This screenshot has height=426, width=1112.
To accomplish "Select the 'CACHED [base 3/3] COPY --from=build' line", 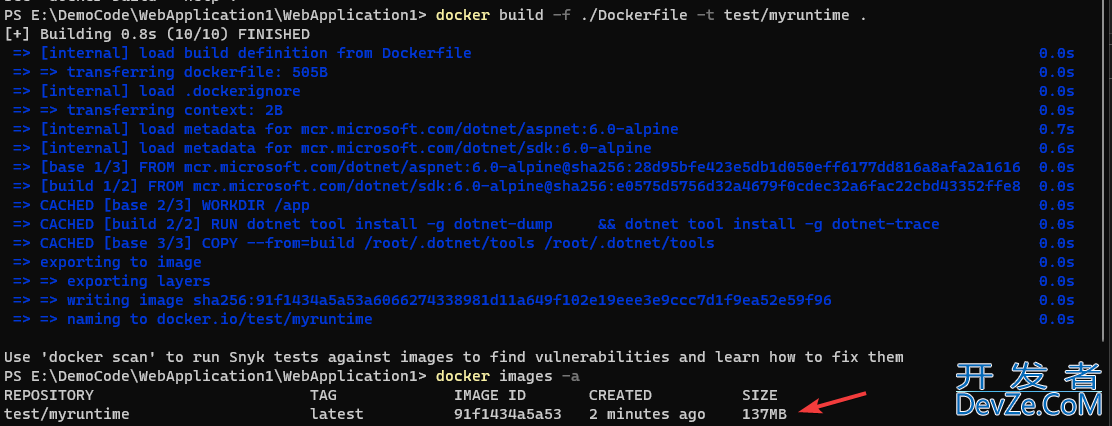I will [x=363, y=244].
